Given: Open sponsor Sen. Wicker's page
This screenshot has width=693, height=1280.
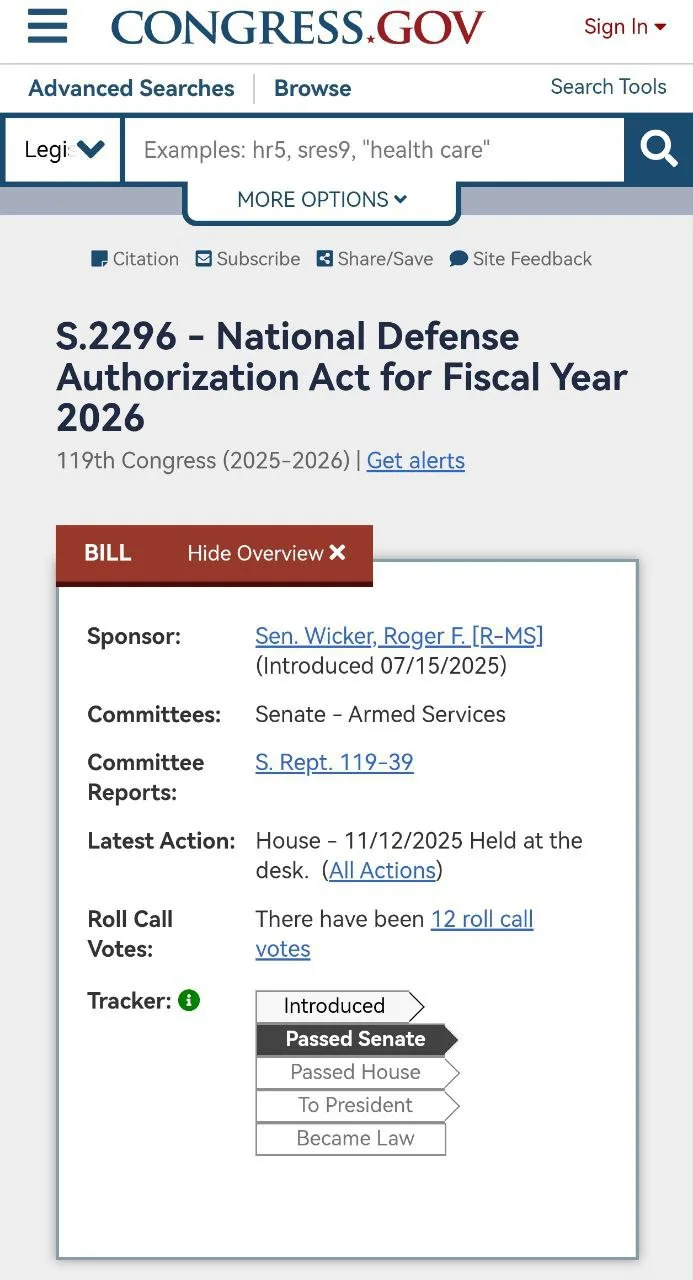Looking at the screenshot, I should point(399,636).
